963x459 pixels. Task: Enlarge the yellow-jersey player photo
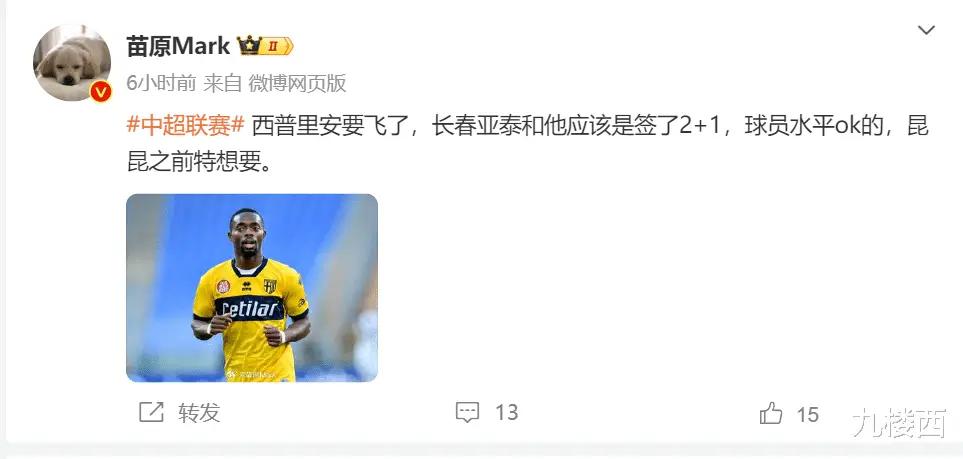tap(252, 288)
